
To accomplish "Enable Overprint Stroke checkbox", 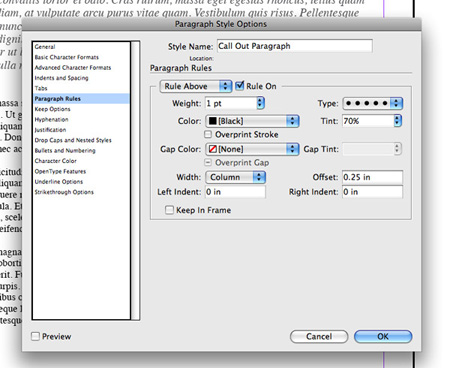I will (x=208, y=134).
